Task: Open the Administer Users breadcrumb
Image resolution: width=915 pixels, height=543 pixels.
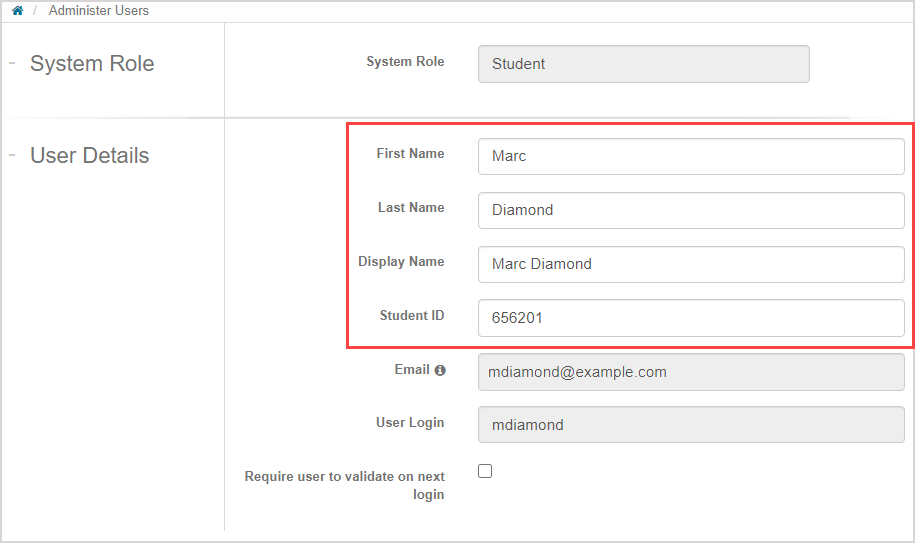Action: [98, 11]
